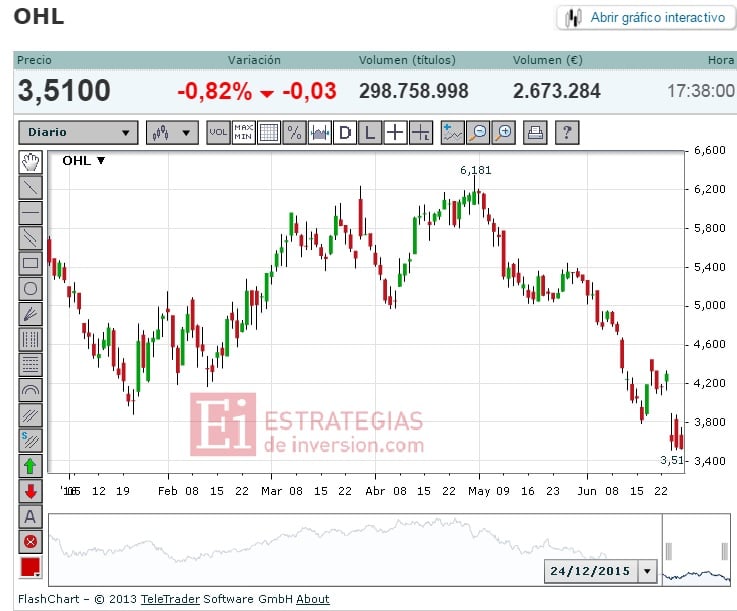
Task: Zoom in with the plus magnifier
Action: coord(504,133)
